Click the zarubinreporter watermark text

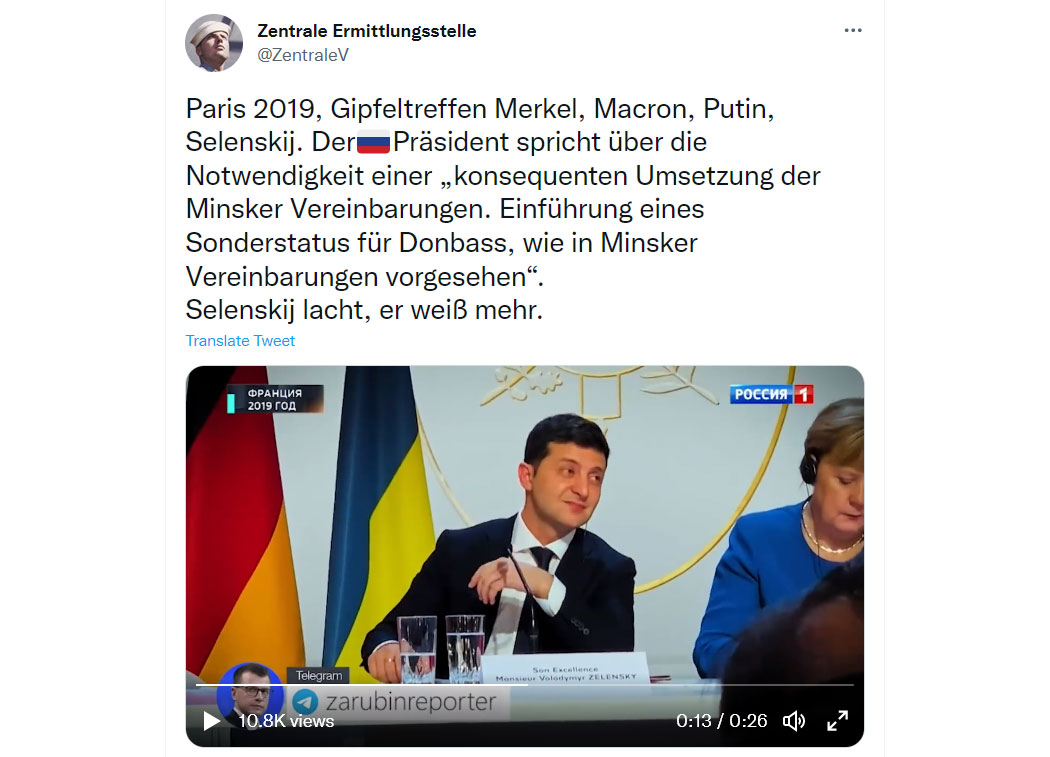[x=410, y=701]
